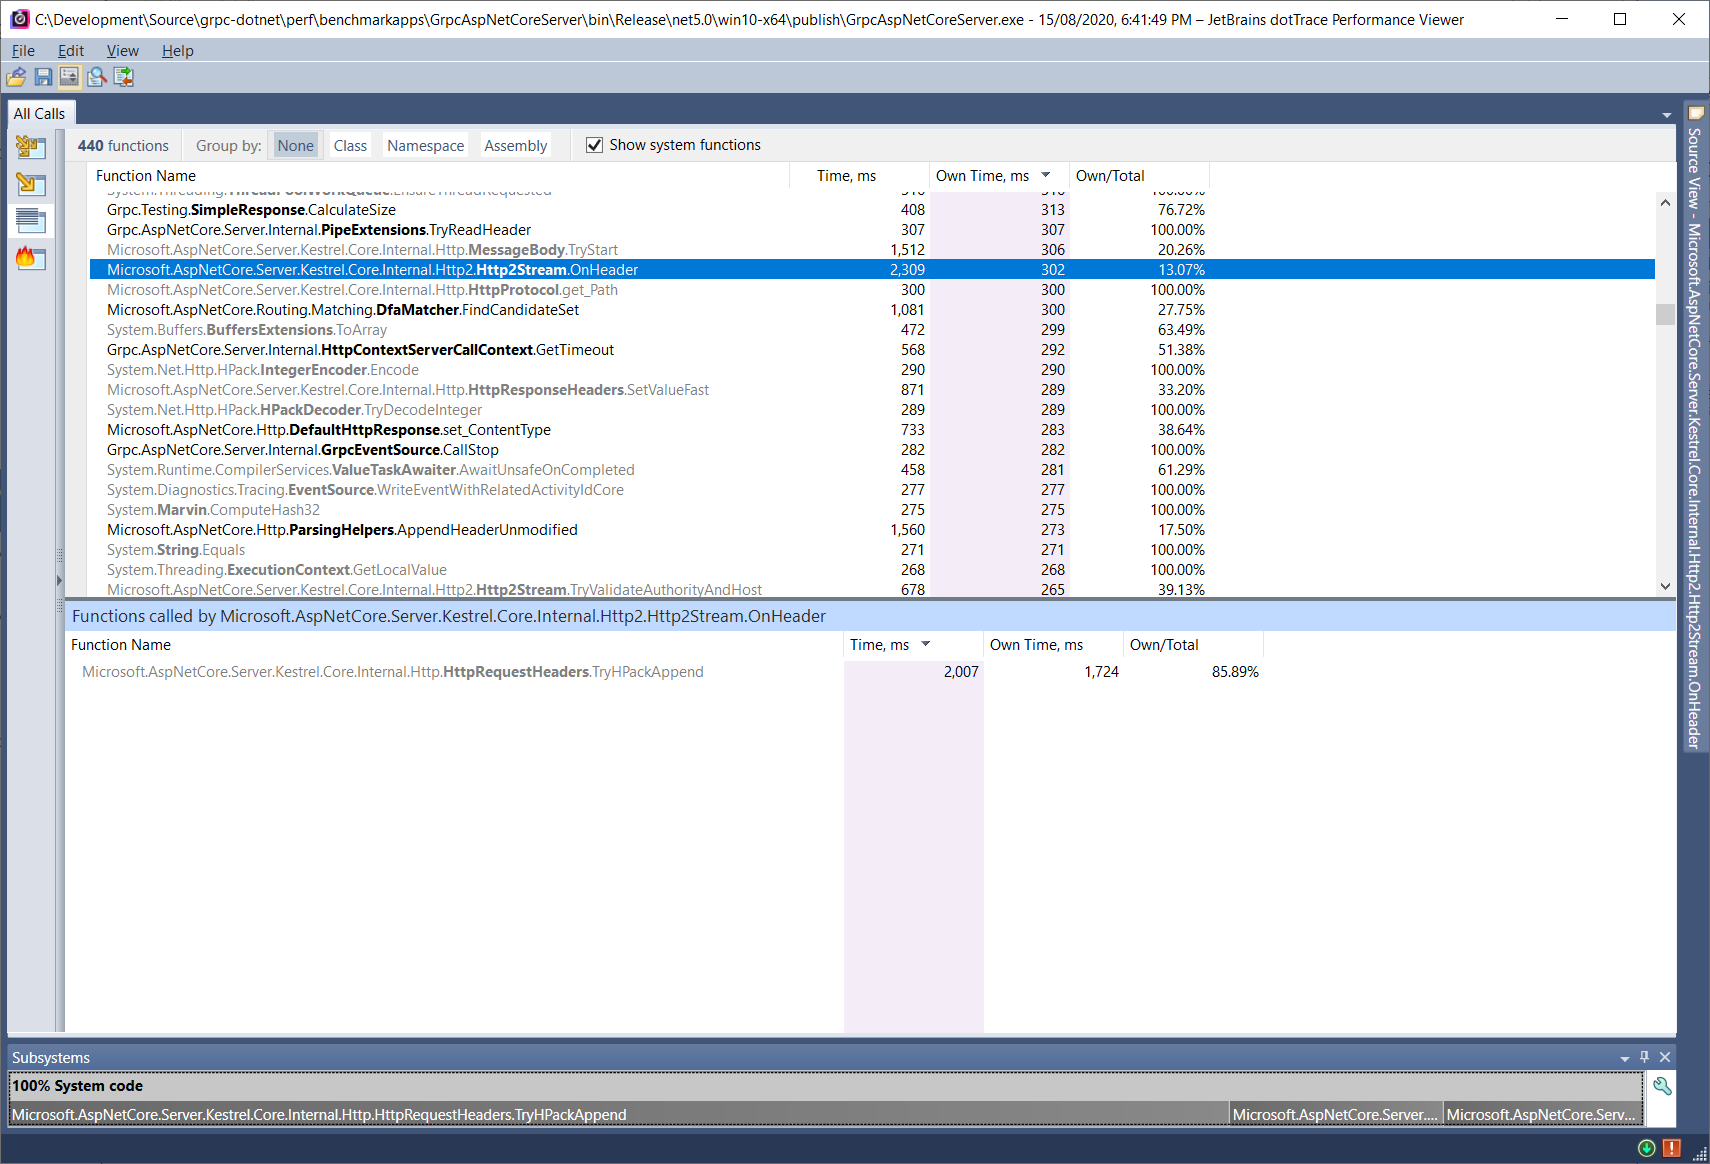Select the All Calls tab

pyautogui.click(x=39, y=114)
